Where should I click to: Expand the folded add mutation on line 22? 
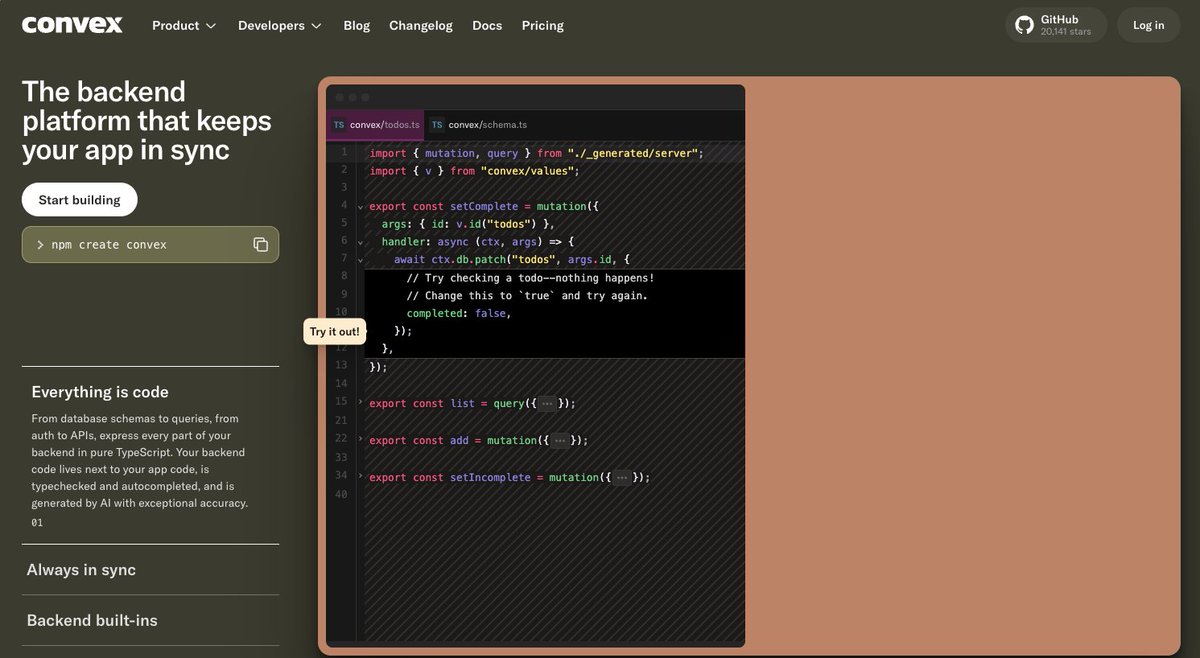pyautogui.click(x=360, y=439)
